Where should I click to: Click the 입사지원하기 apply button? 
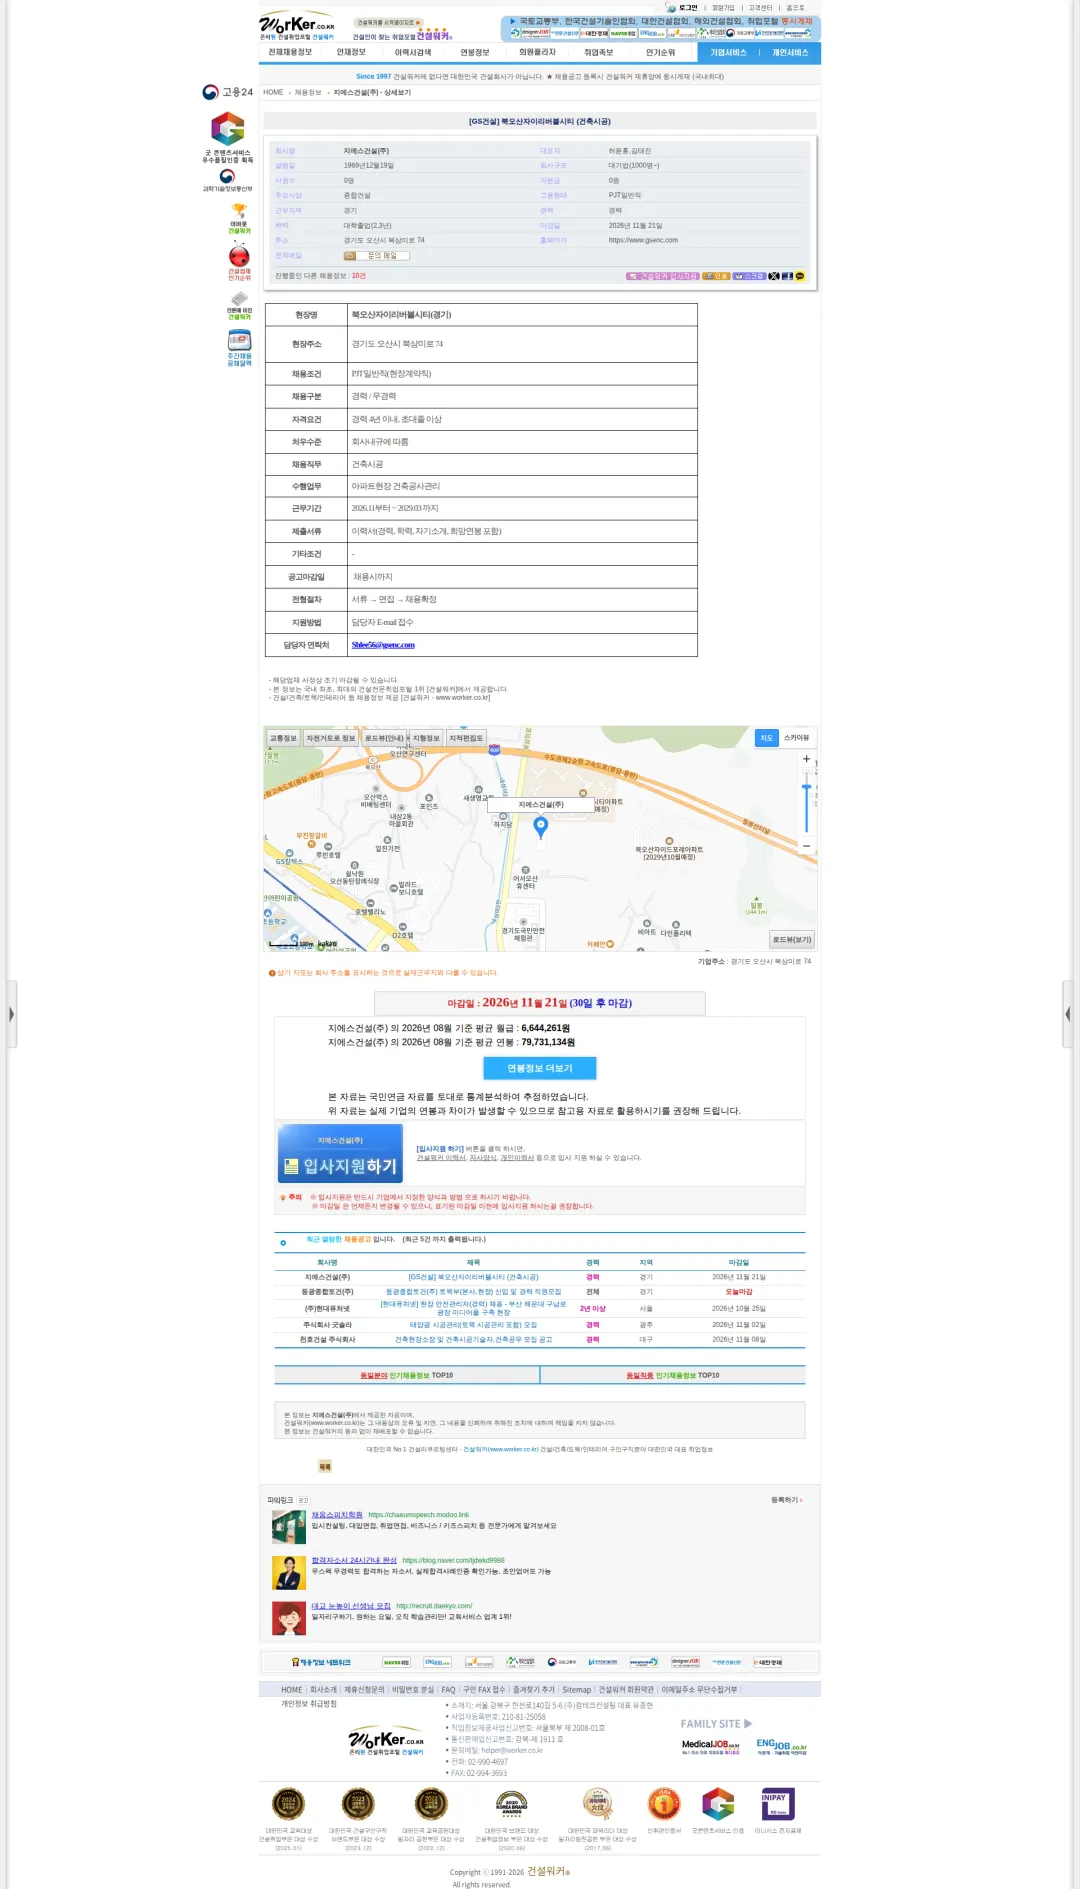(340, 1154)
